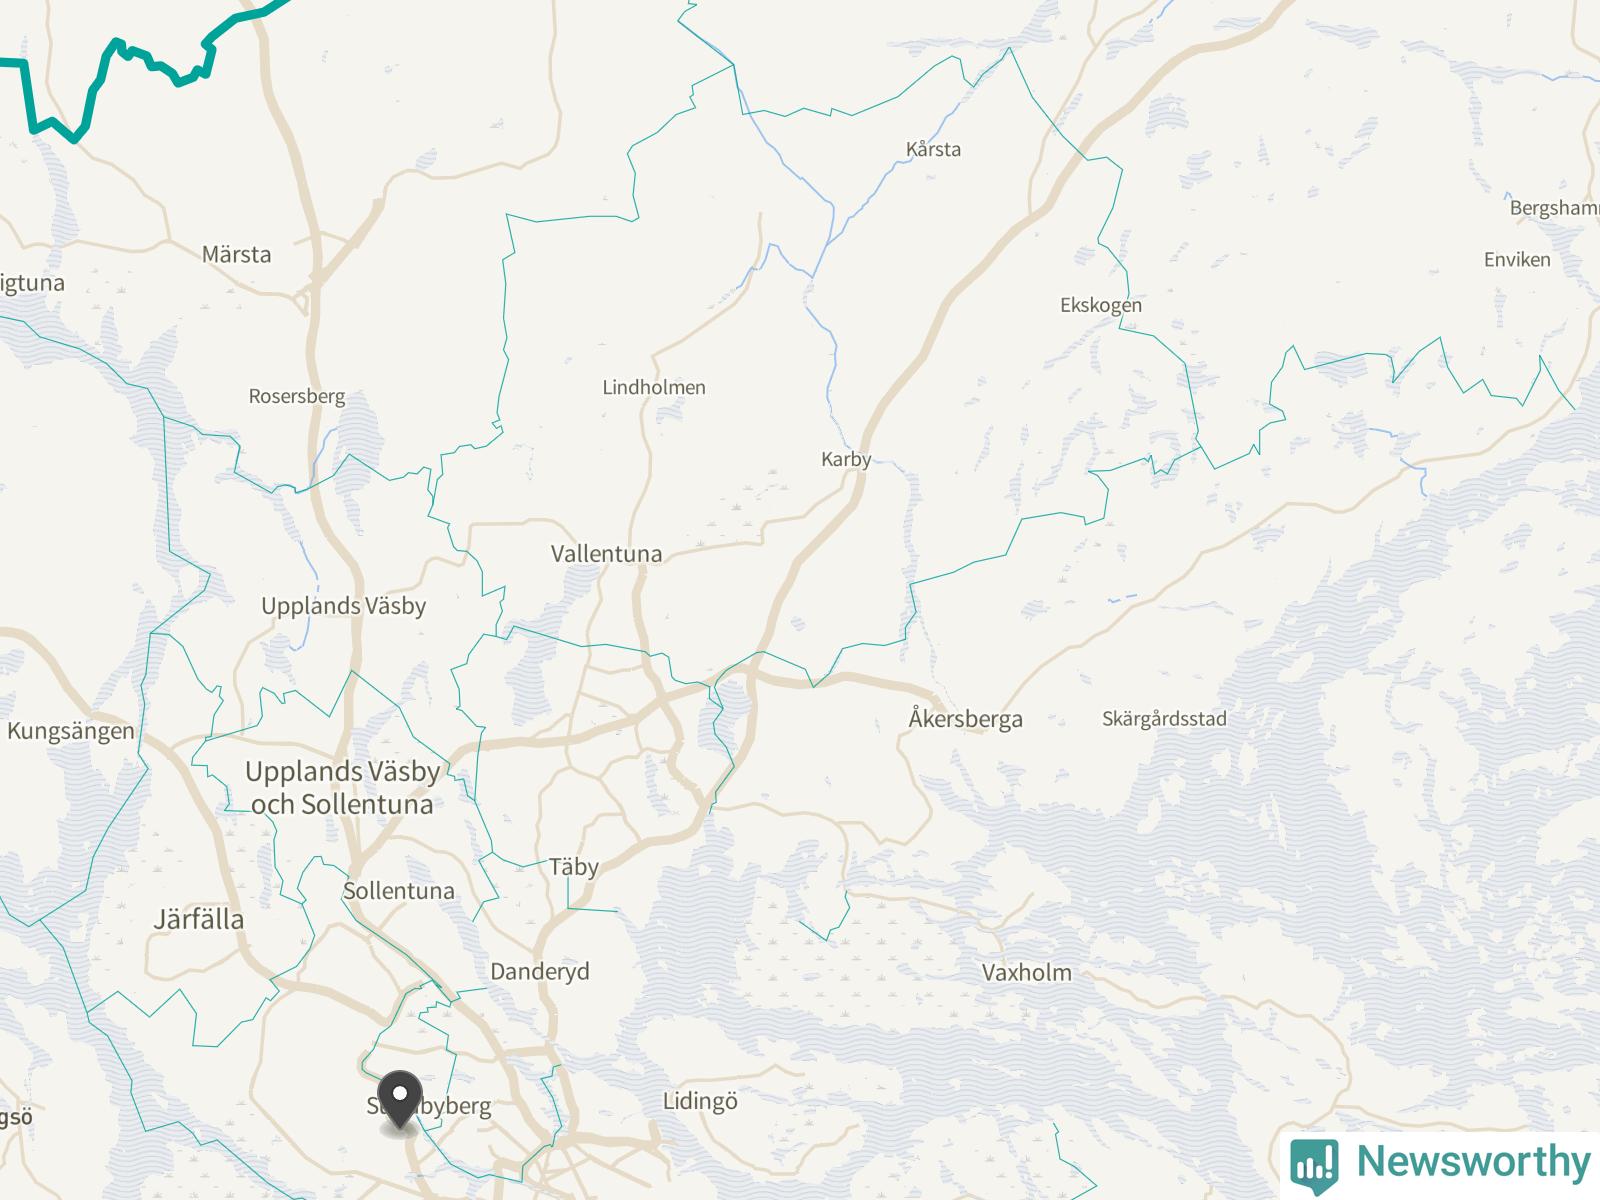Select the Järfälla map label
Image resolution: width=1600 pixels, height=1200 pixels.
pyautogui.click(x=199, y=919)
